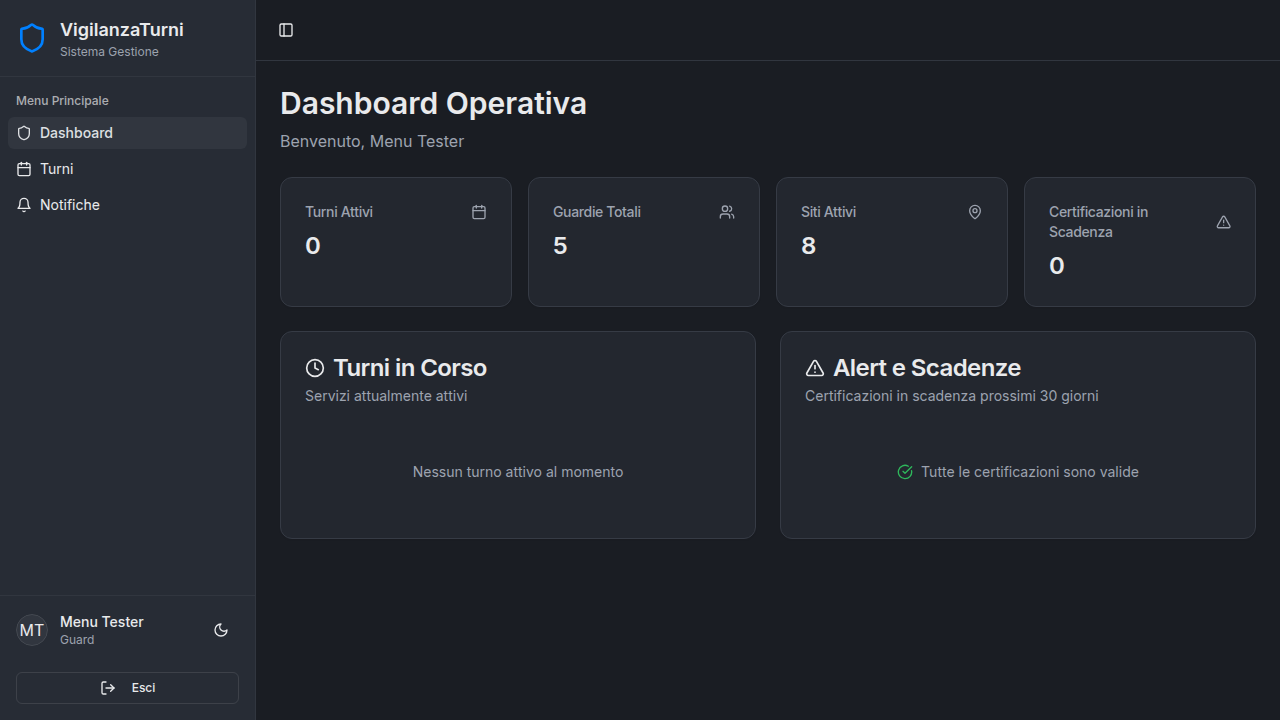This screenshot has width=1280, height=720.
Task: Click the green checkmark validity icon
Action: pyautogui.click(x=905, y=472)
